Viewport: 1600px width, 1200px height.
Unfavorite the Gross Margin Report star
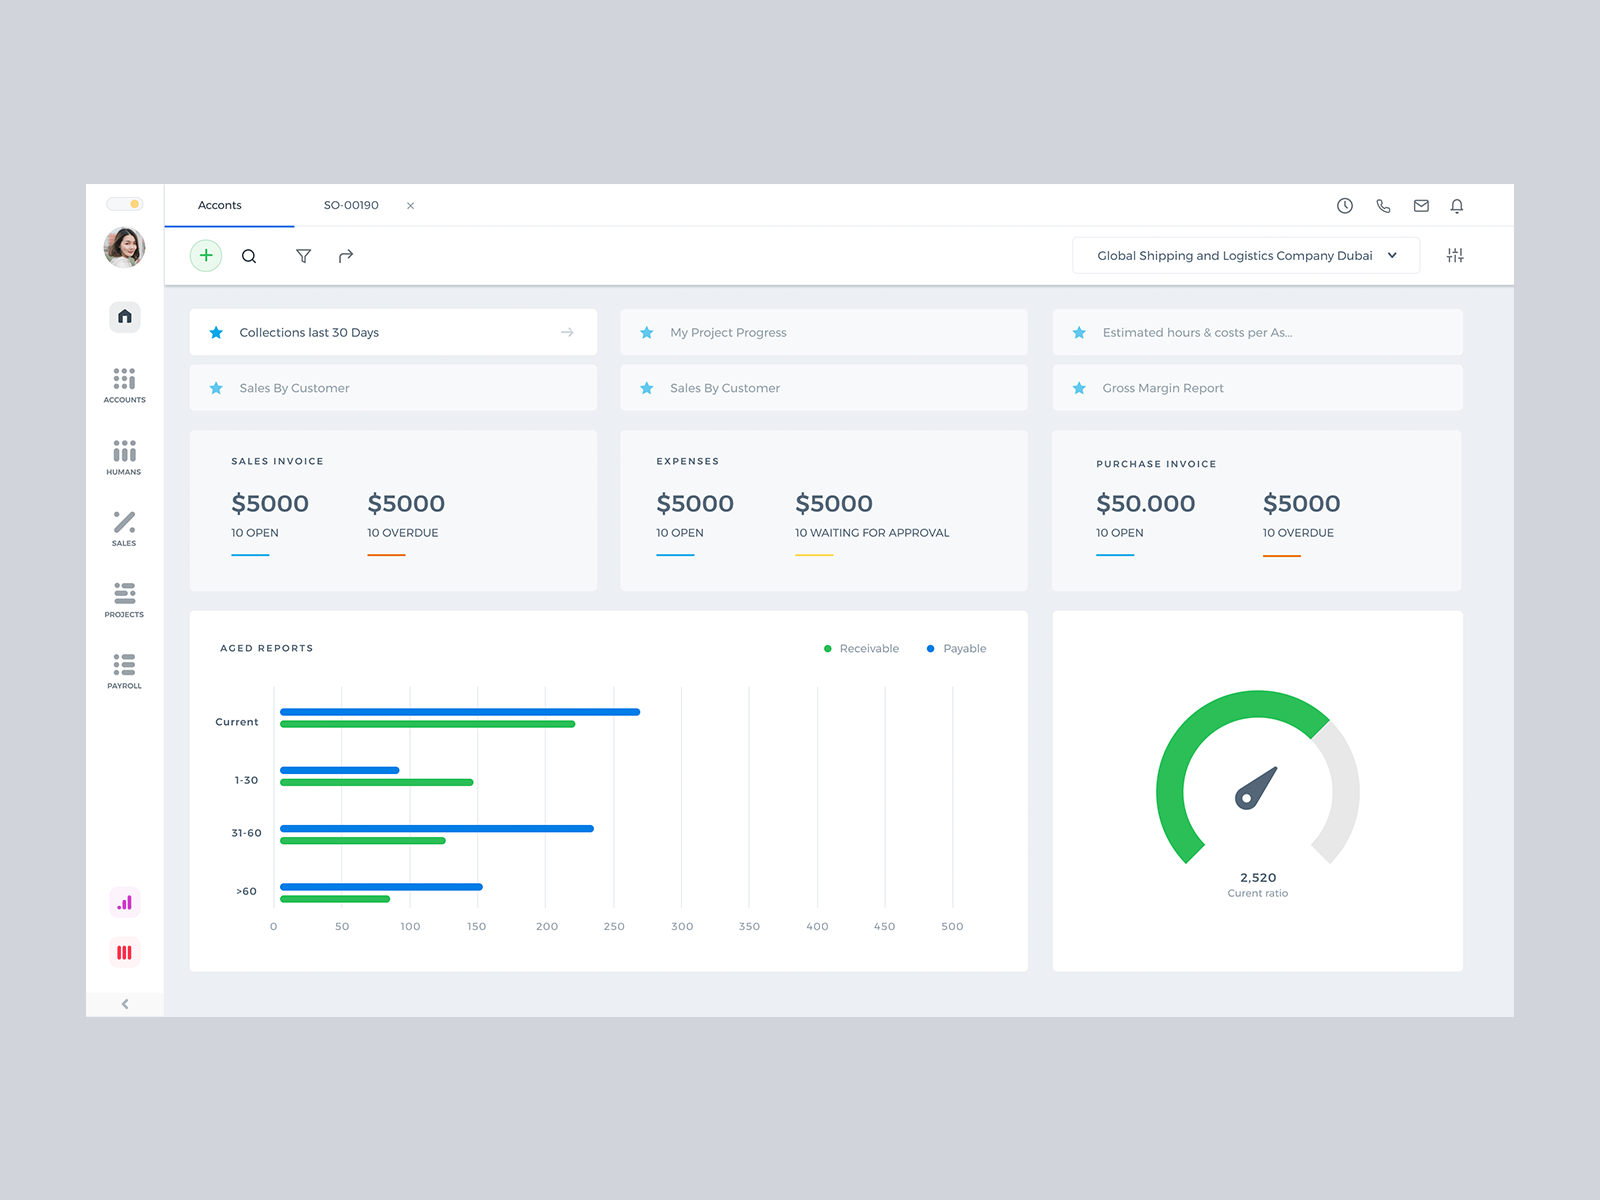[1079, 388]
